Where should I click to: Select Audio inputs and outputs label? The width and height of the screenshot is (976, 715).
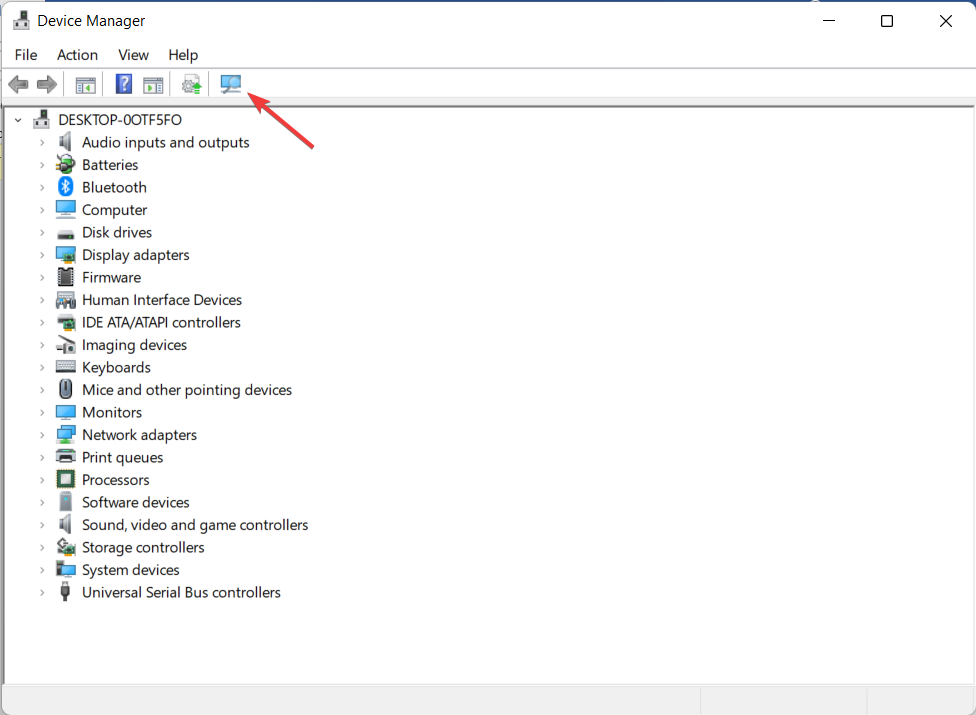click(x=166, y=143)
